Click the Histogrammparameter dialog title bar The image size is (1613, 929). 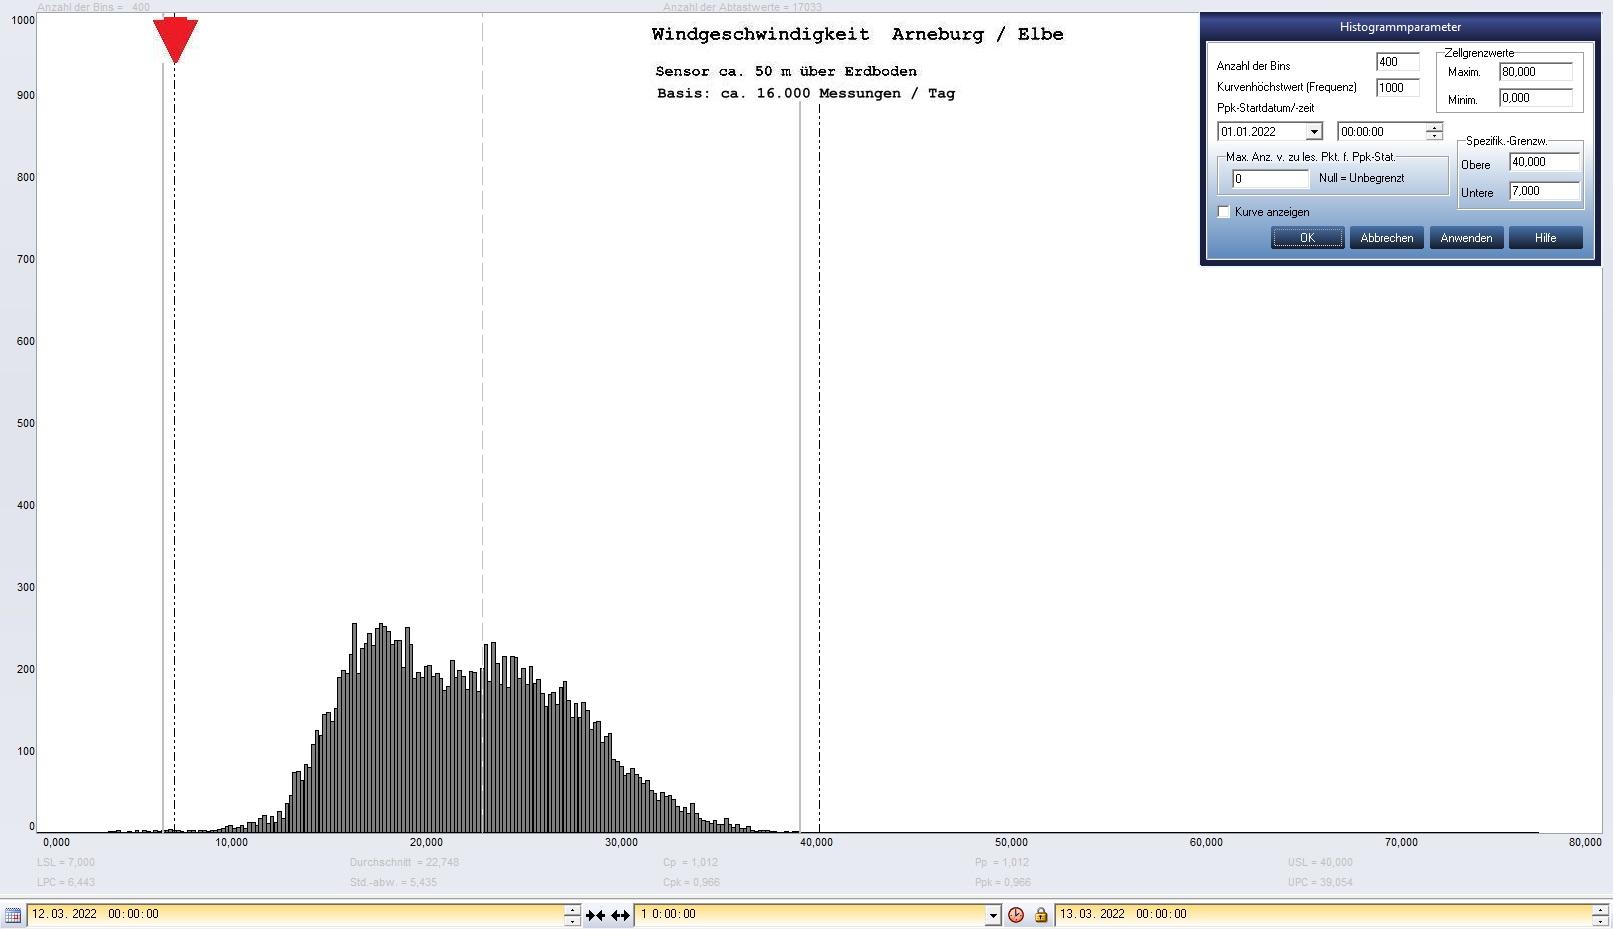pyautogui.click(x=1400, y=27)
